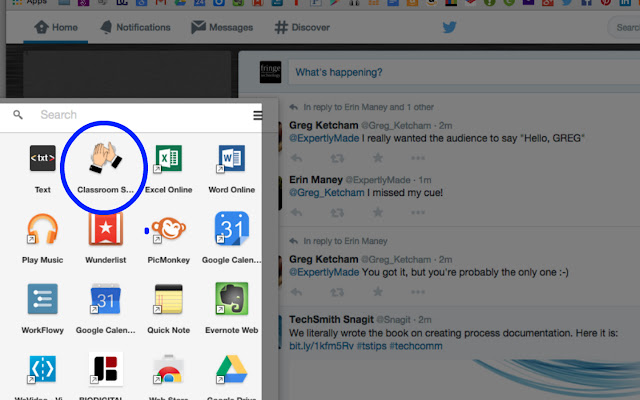The height and width of the screenshot is (400, 640).
Task: Open the bit.ly/1kfm5Rv link
Action: tap(321, 346)
